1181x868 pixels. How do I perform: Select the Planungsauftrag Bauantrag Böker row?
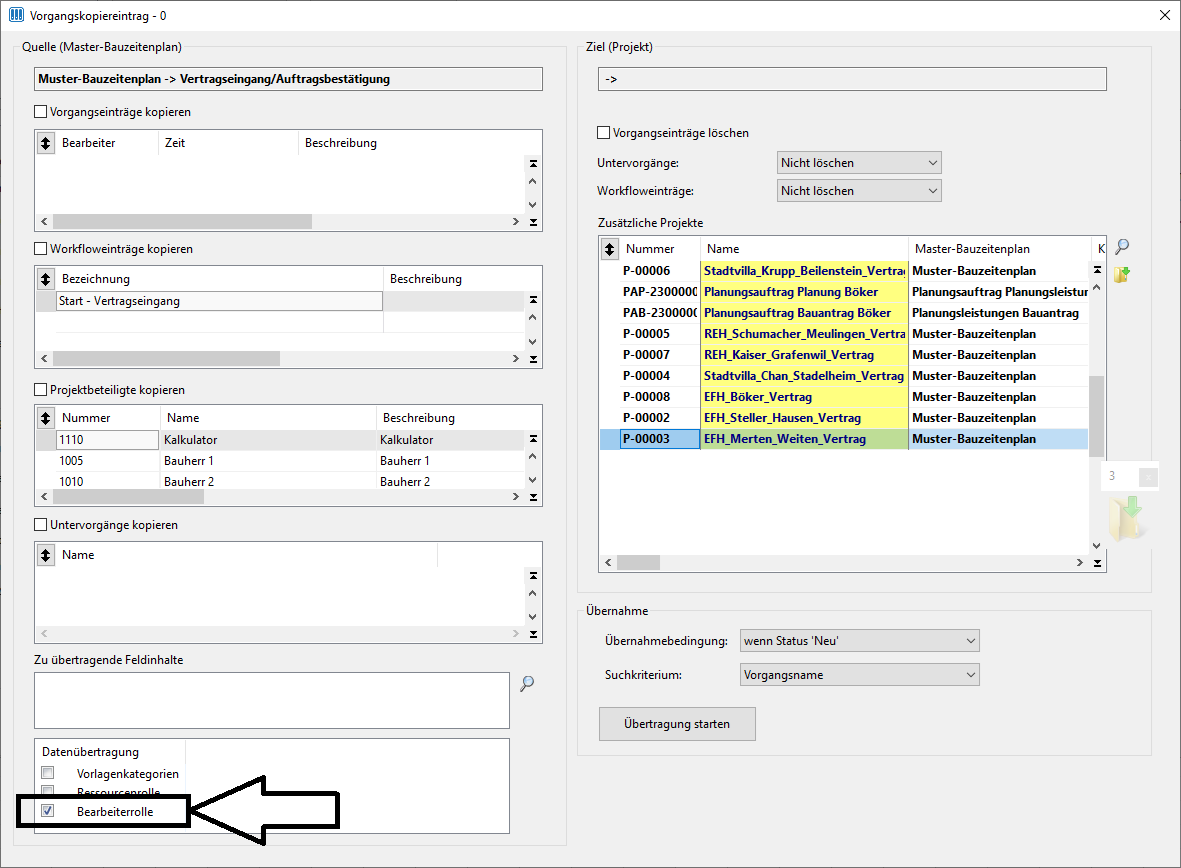click(x=844, y=313)
